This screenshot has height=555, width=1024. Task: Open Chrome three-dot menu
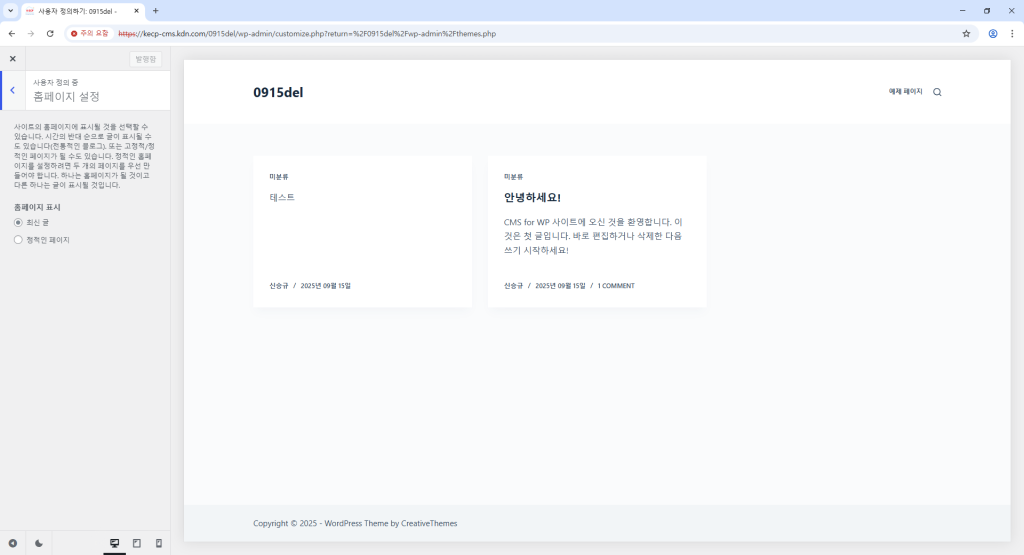point(1012,33)
